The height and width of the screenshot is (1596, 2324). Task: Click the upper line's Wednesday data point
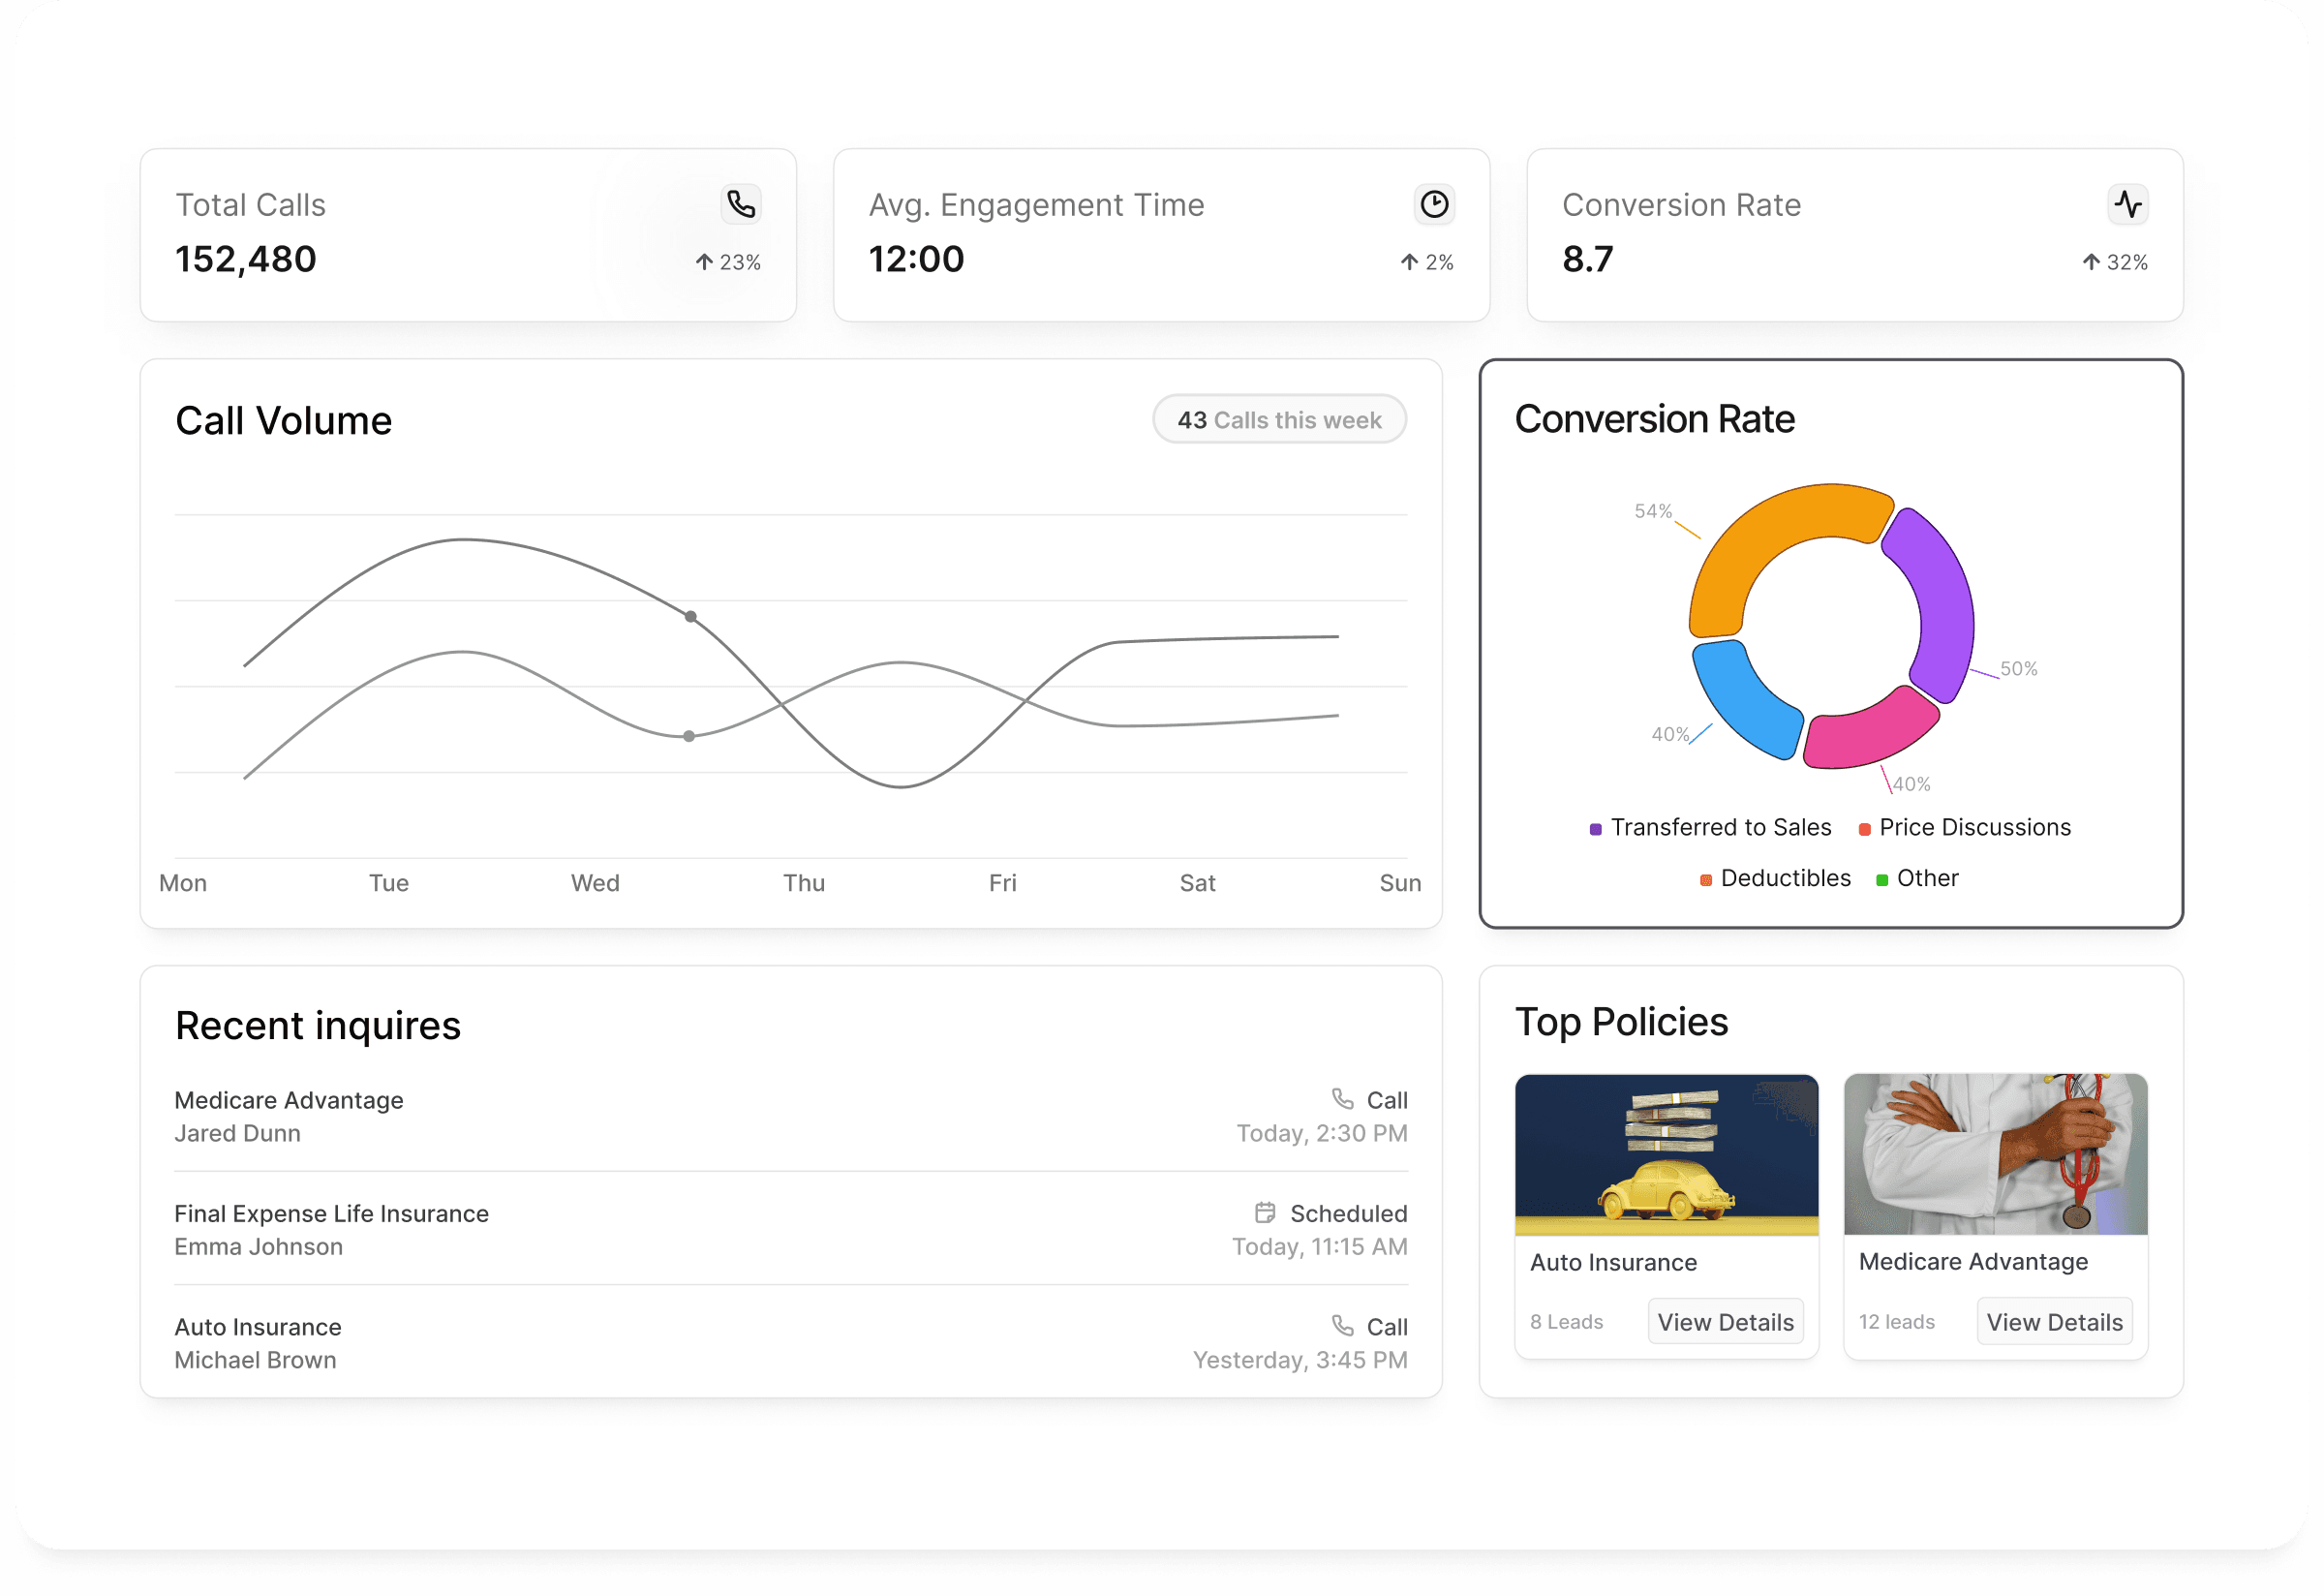point(690,617)
